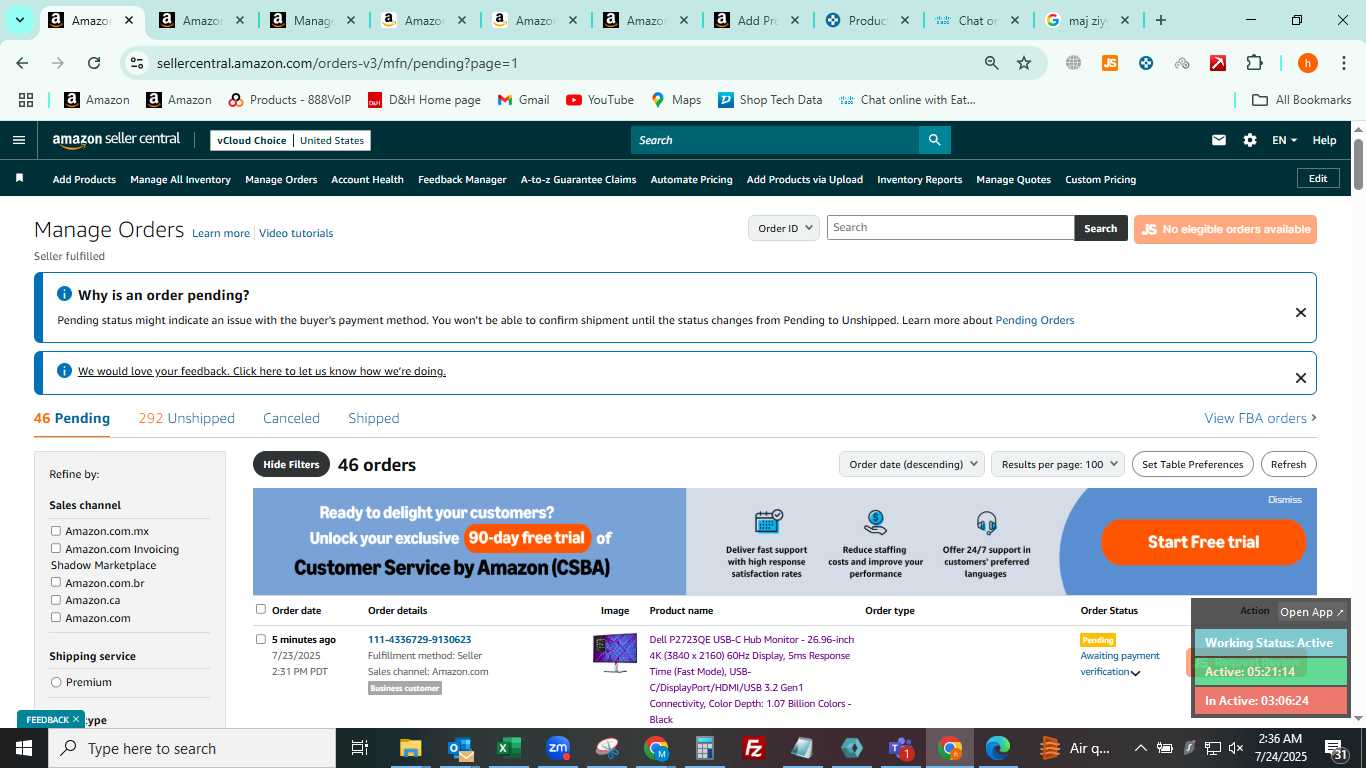The height and width of the screenshot is (768, 1366).
Task: Bookmark this page with the star icon
Action: (1024, 63)
